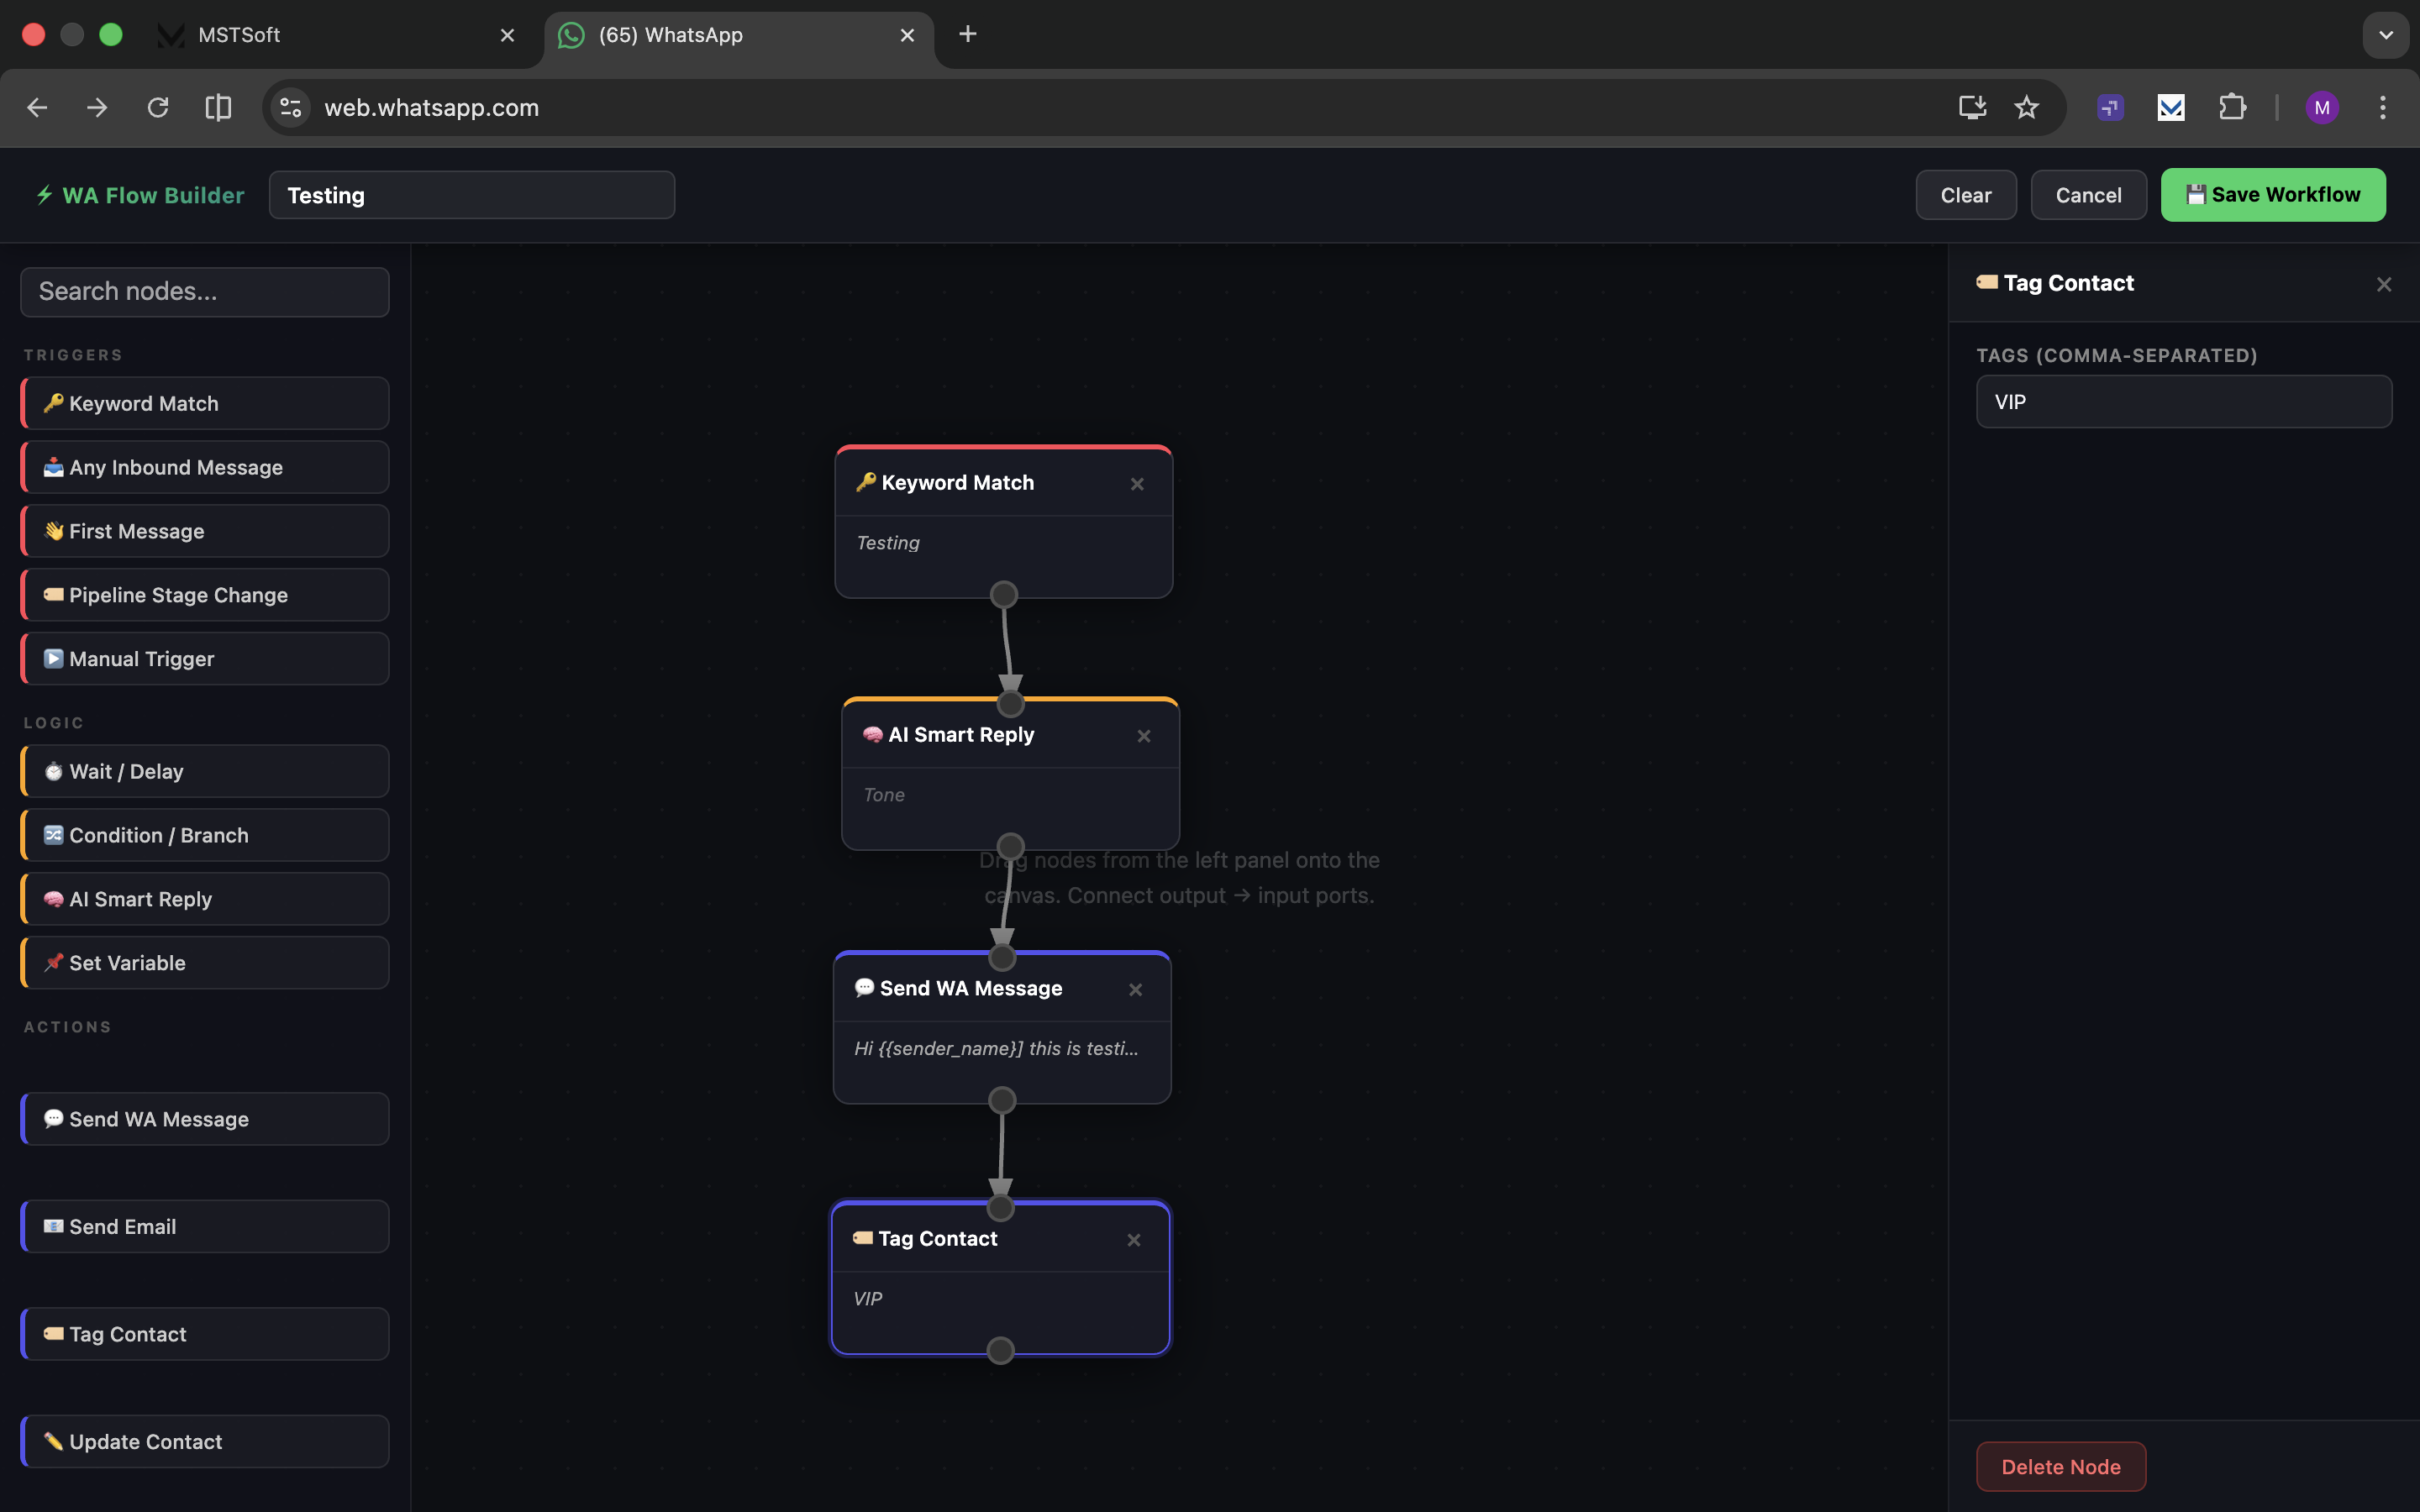The height and width of the screenshot is (1512, 2420).
Task: Click the output port of Tag Contact node
Action: pos(1000,1351)
